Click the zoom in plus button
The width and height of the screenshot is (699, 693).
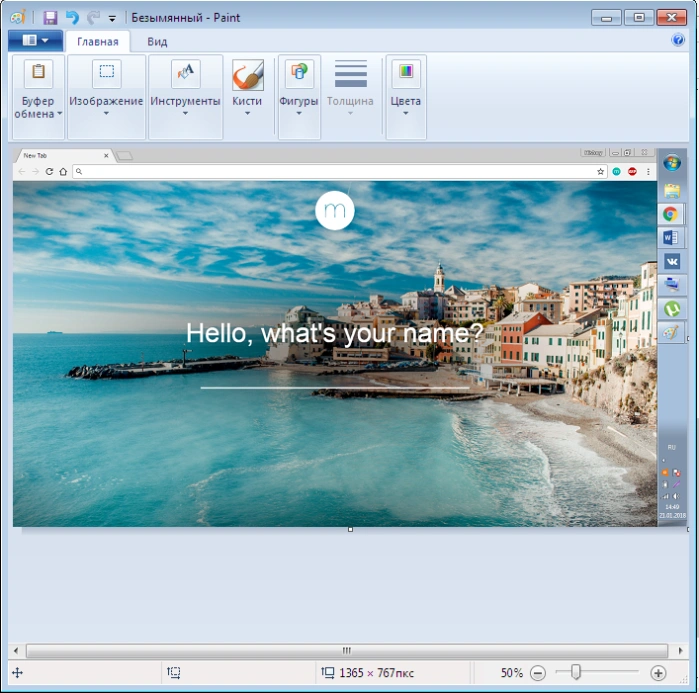point(658,673)
